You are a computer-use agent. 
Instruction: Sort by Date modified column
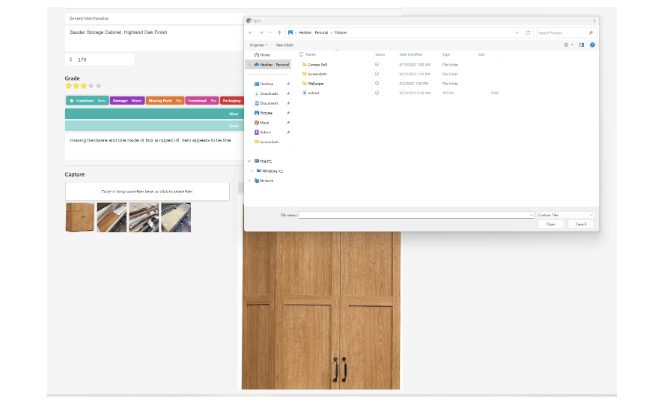411,55
